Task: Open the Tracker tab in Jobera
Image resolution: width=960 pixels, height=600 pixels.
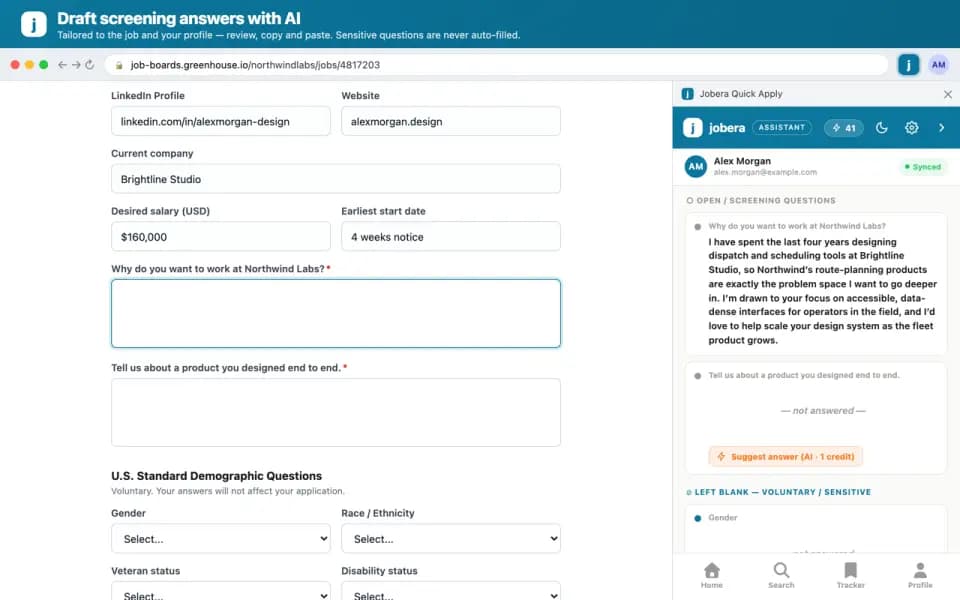Action: [x=850, y=575]
